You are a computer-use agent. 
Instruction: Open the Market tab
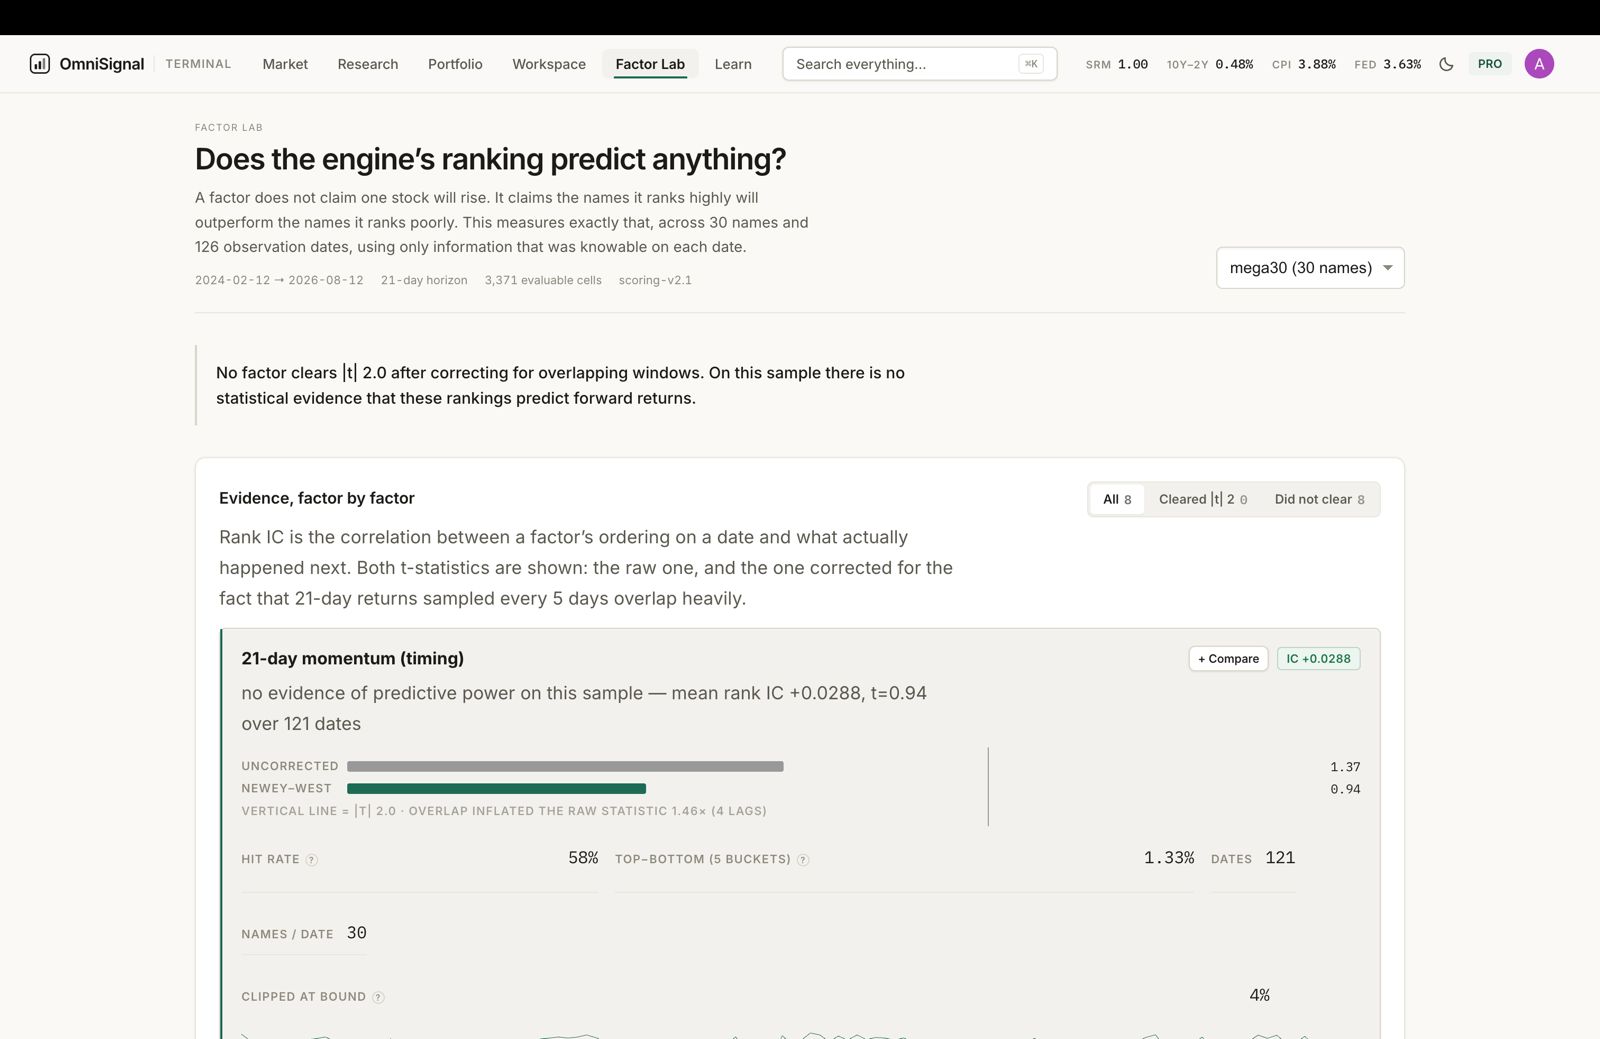point(285,64)
